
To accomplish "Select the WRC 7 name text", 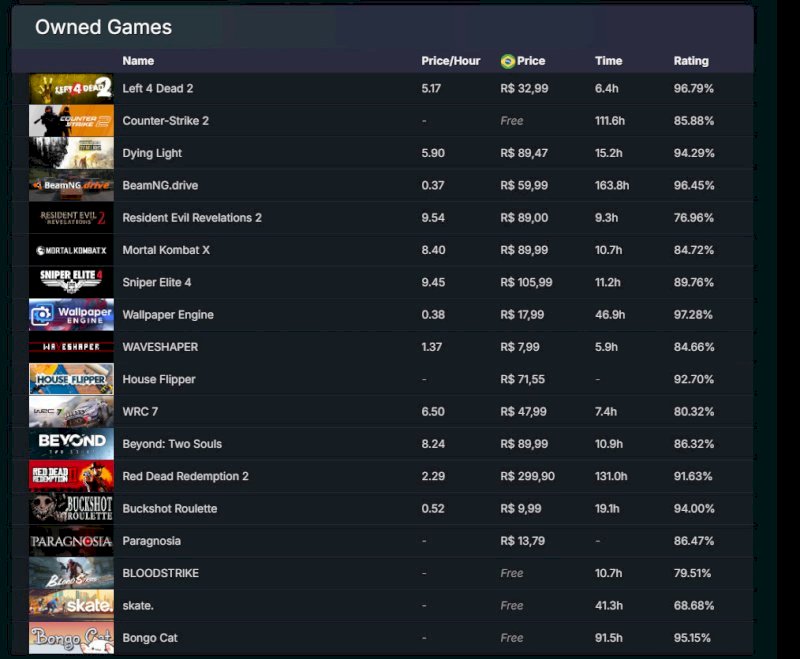I will pos(140,412).
